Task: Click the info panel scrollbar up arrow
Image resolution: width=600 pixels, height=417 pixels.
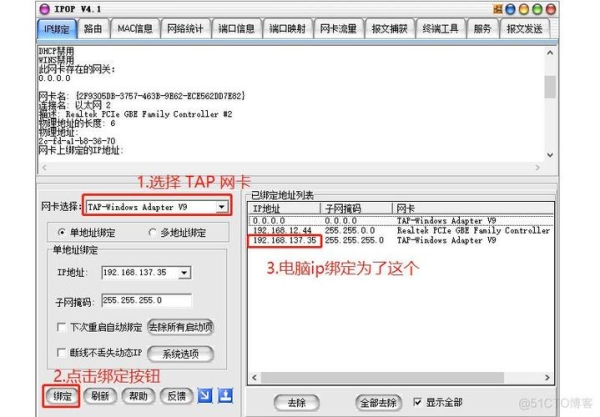Action: point(550,53)
